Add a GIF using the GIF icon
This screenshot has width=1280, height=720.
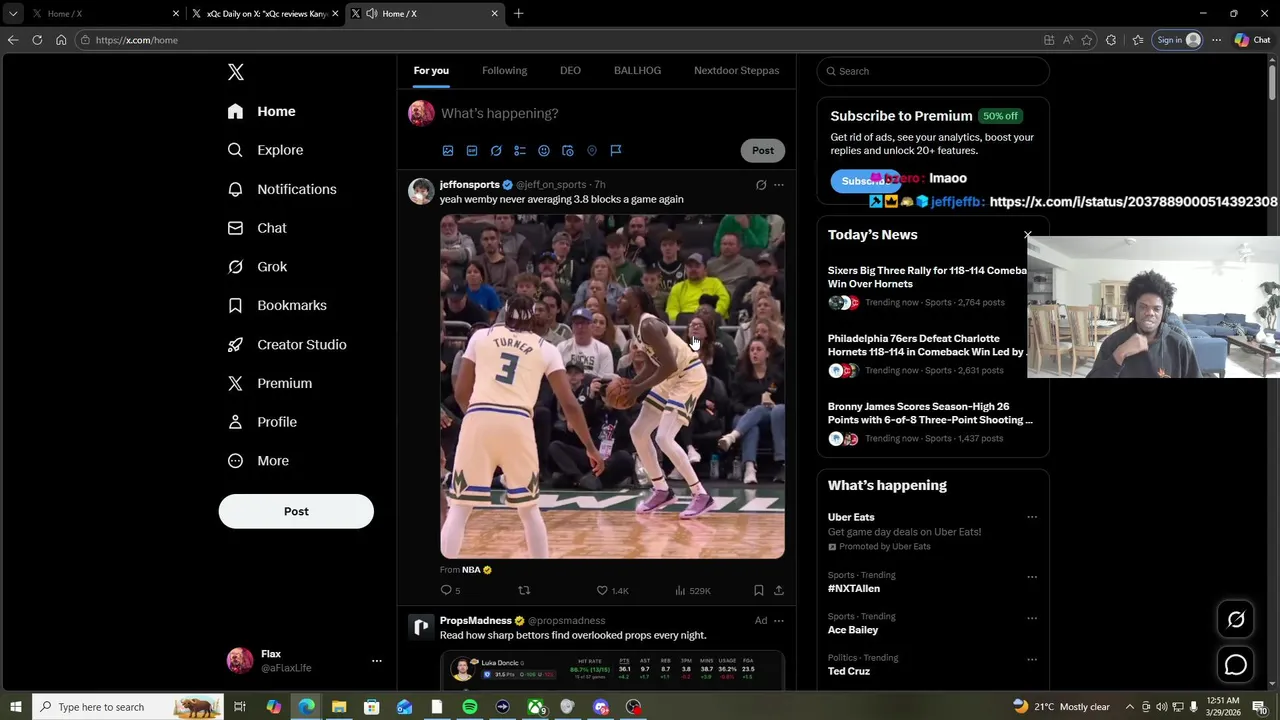click(x=472, y=151)
